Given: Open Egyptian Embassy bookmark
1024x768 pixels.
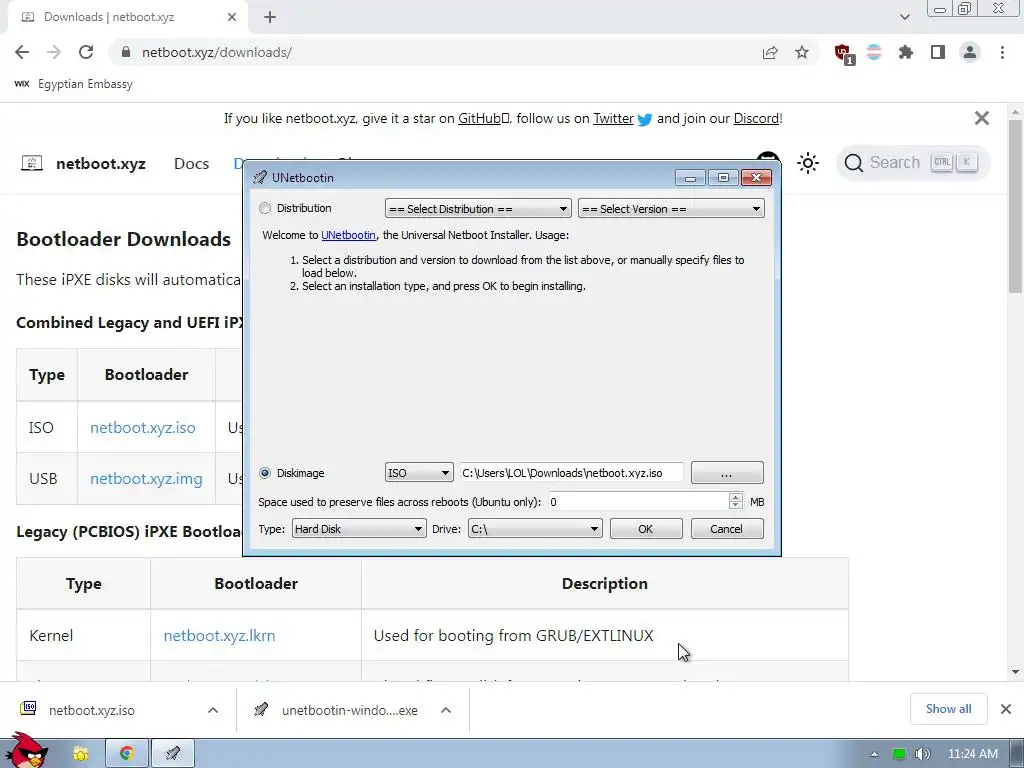Looking at the screenshot, I should click(73, 84).
